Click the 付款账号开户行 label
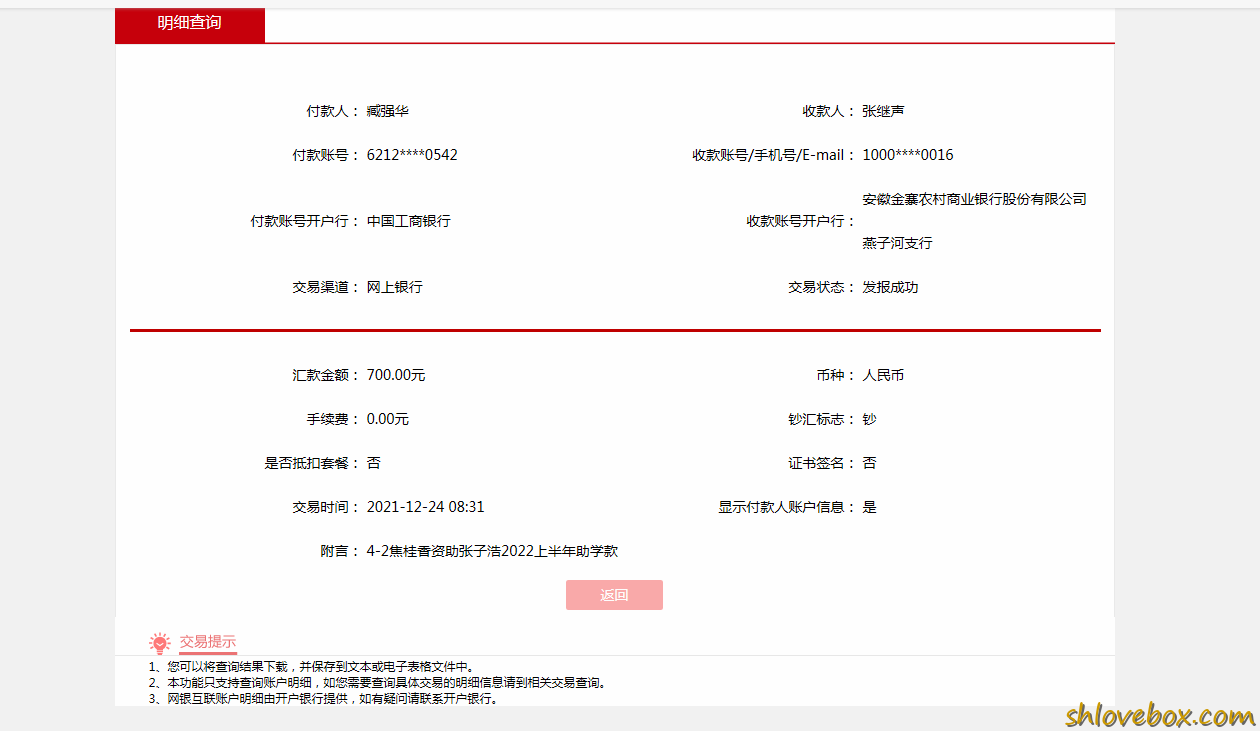1260x731 pixels. point(305,221)
